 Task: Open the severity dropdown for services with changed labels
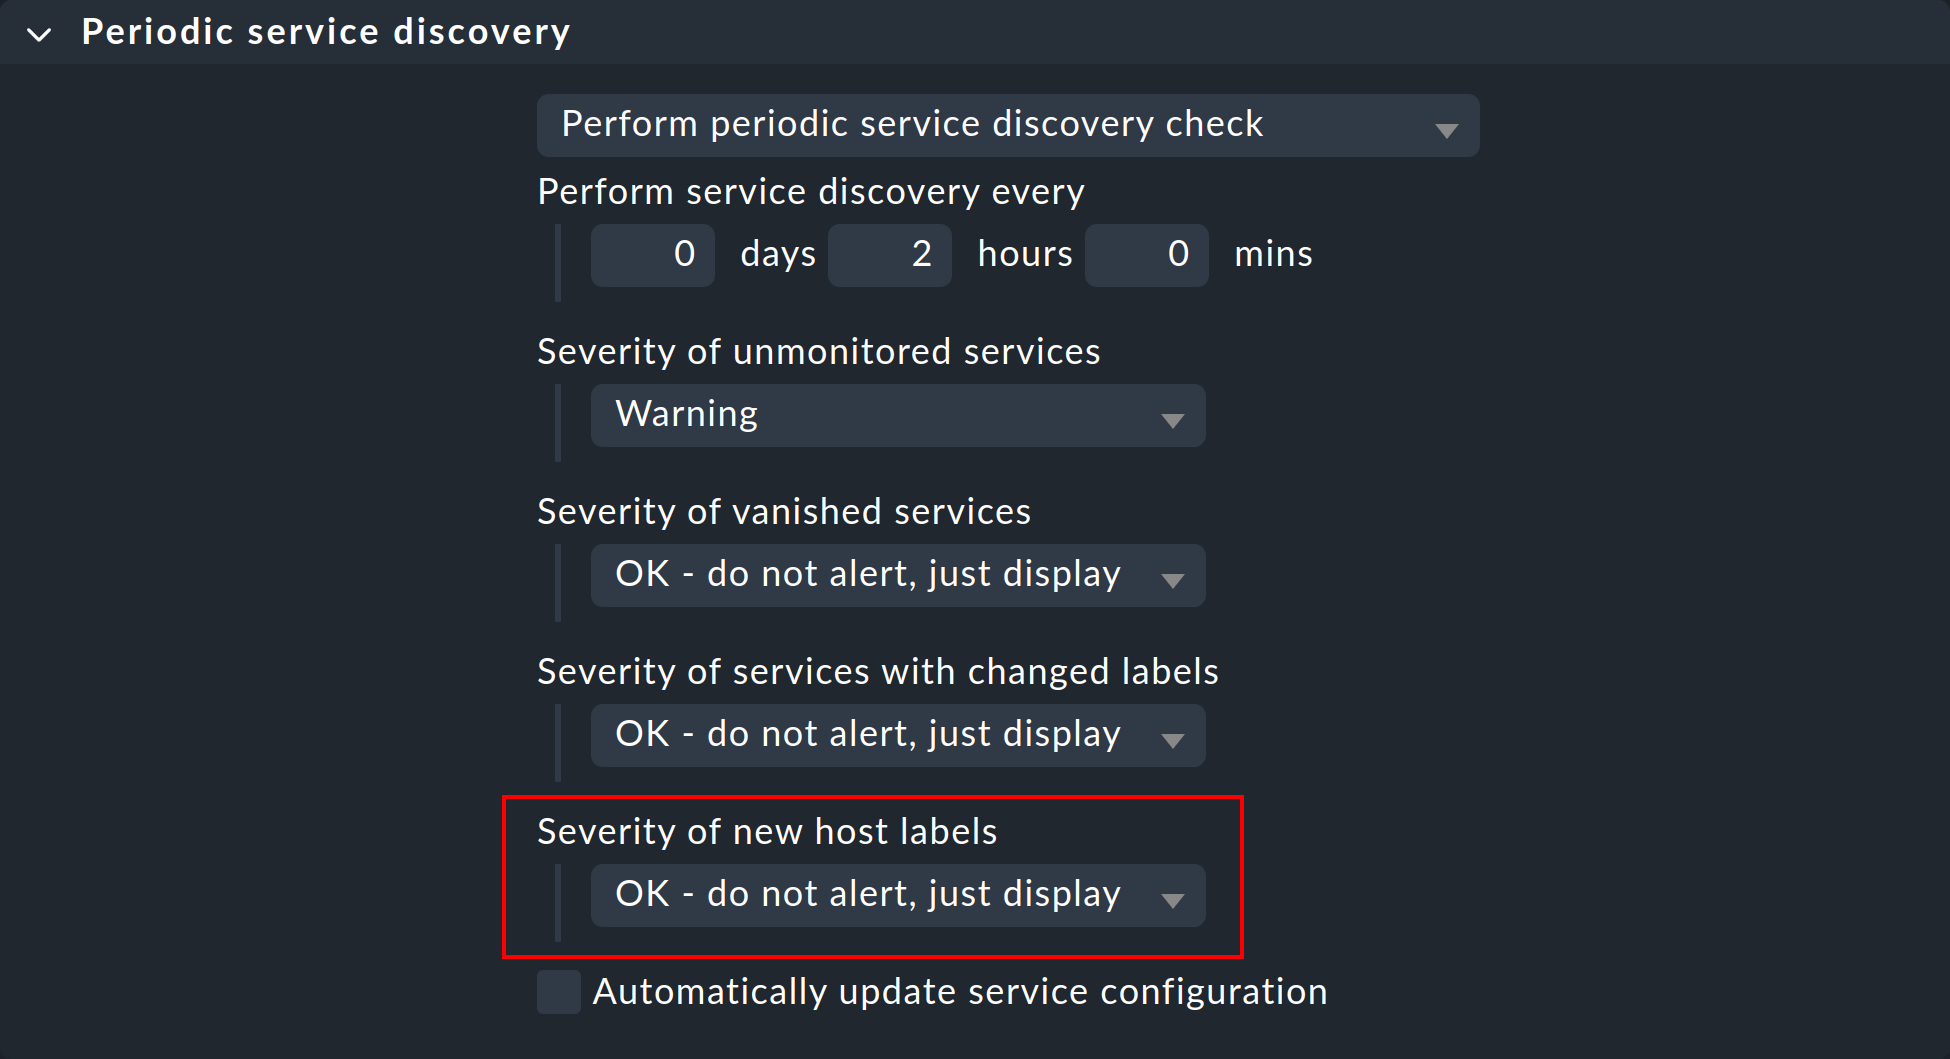click(x=895, y=735)
